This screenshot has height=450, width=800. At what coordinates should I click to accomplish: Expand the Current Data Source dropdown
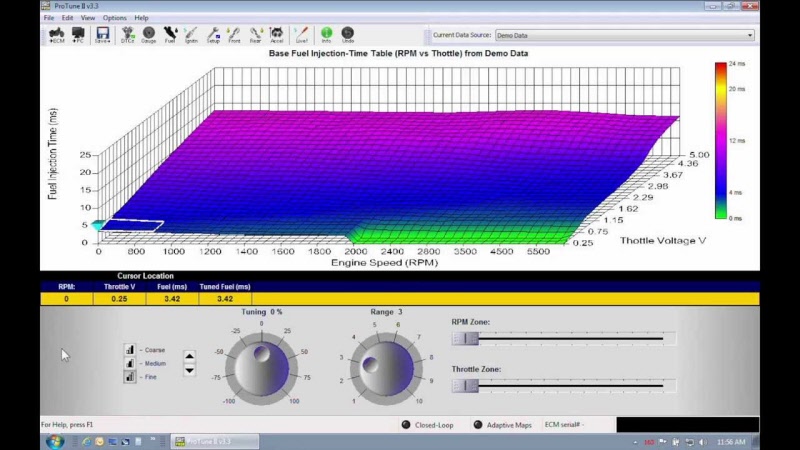click(x=750, y=35)
